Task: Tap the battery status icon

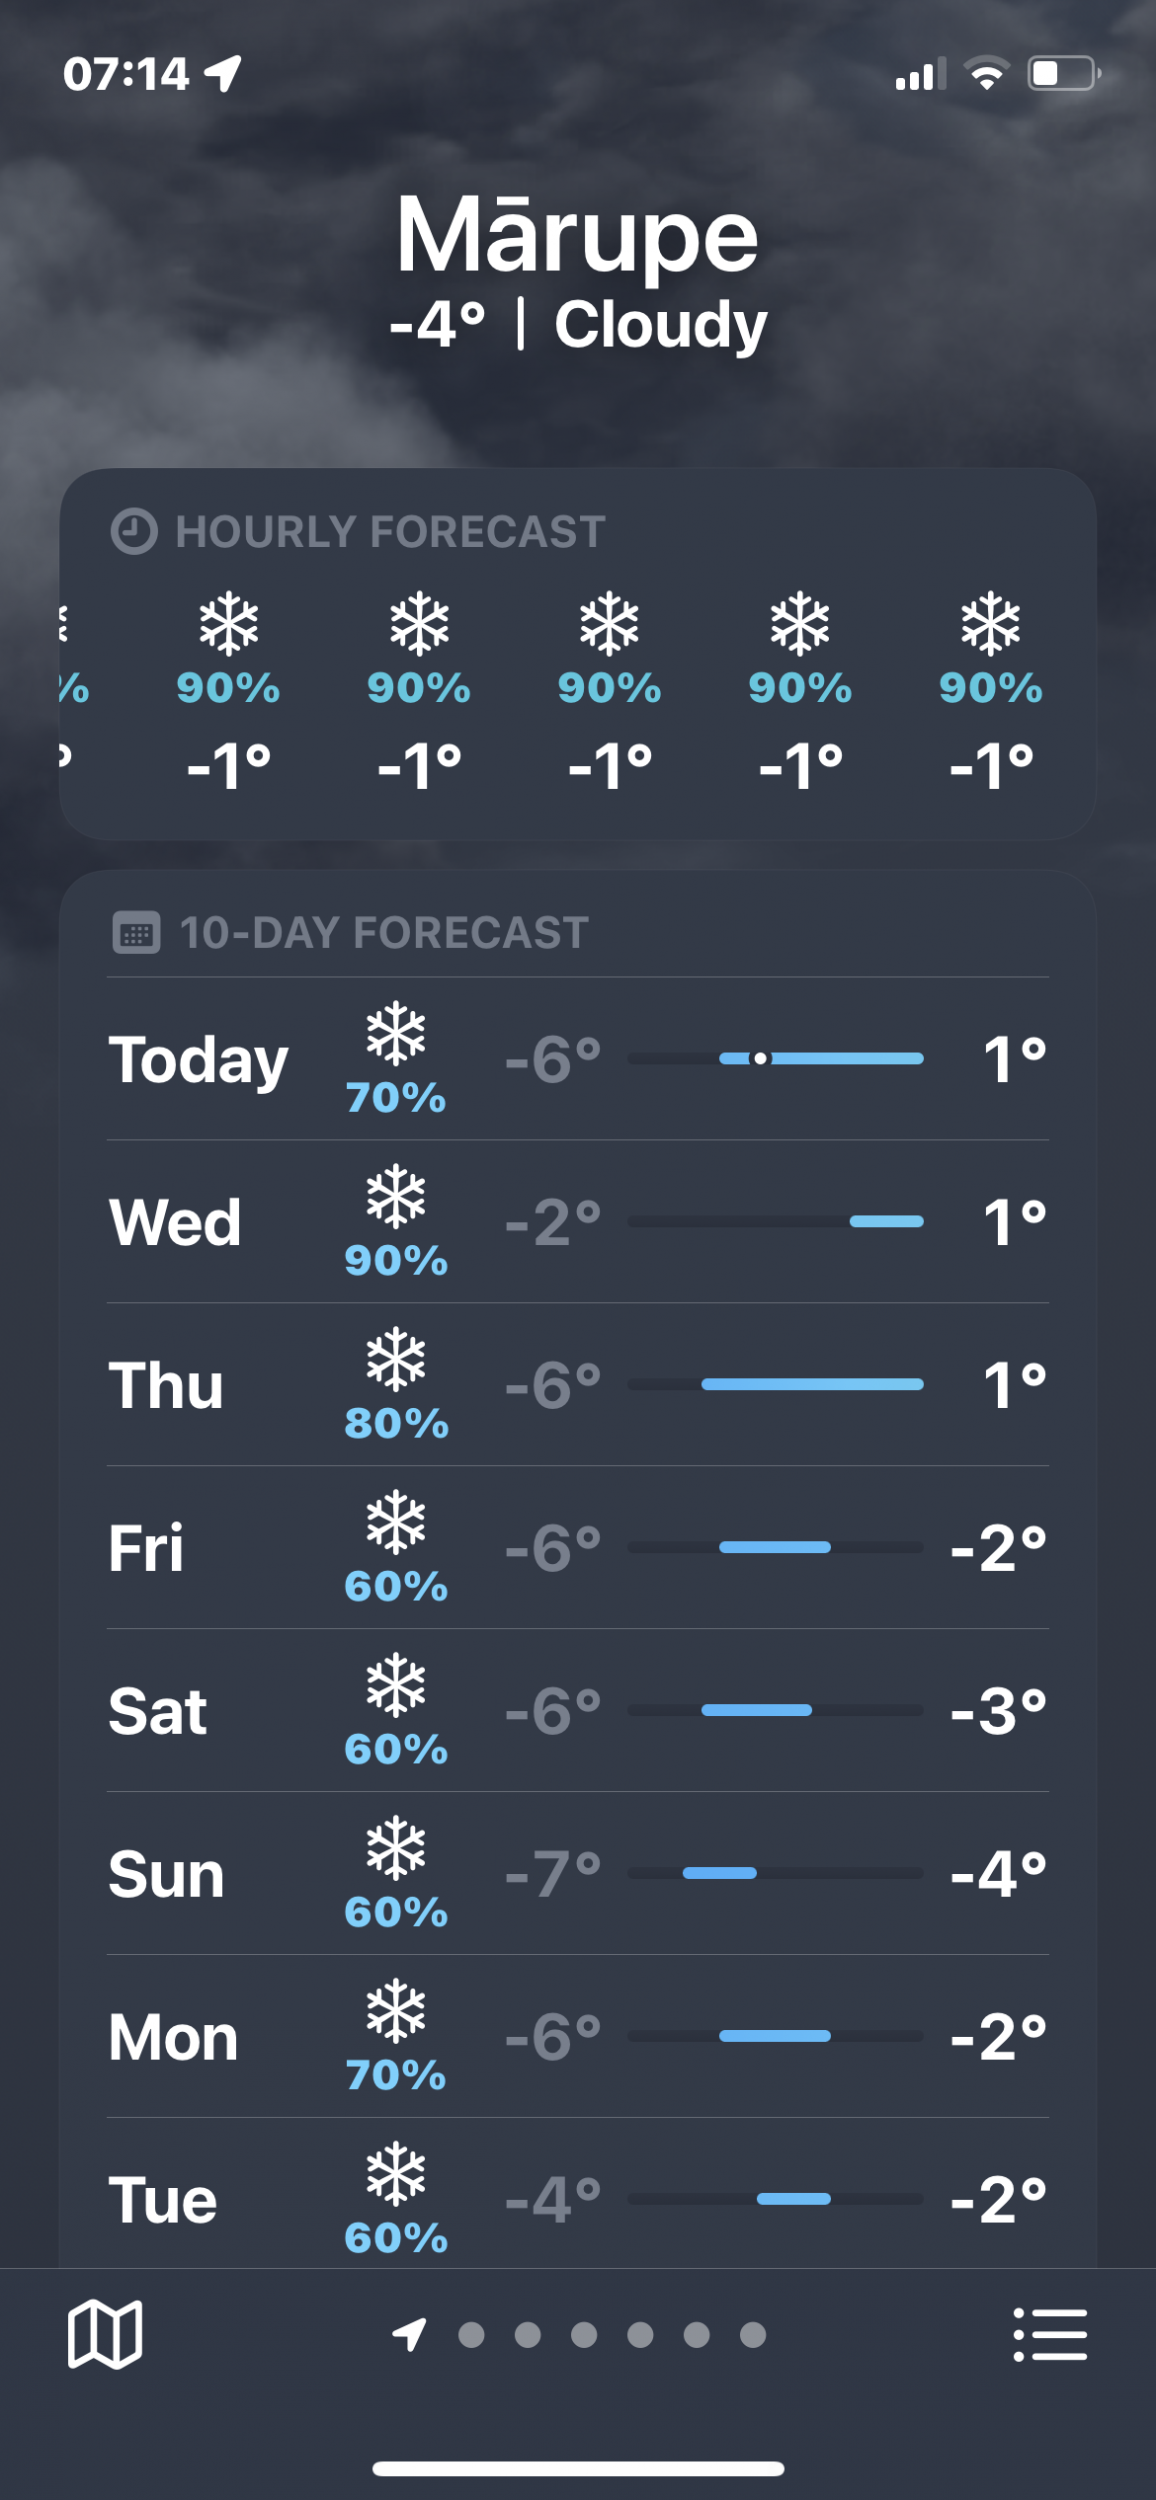Action: [1064, 74]
